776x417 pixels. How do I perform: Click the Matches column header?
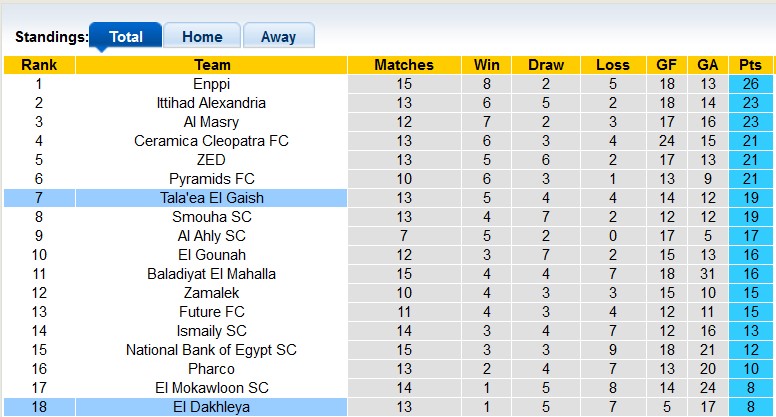click(404, 65)
